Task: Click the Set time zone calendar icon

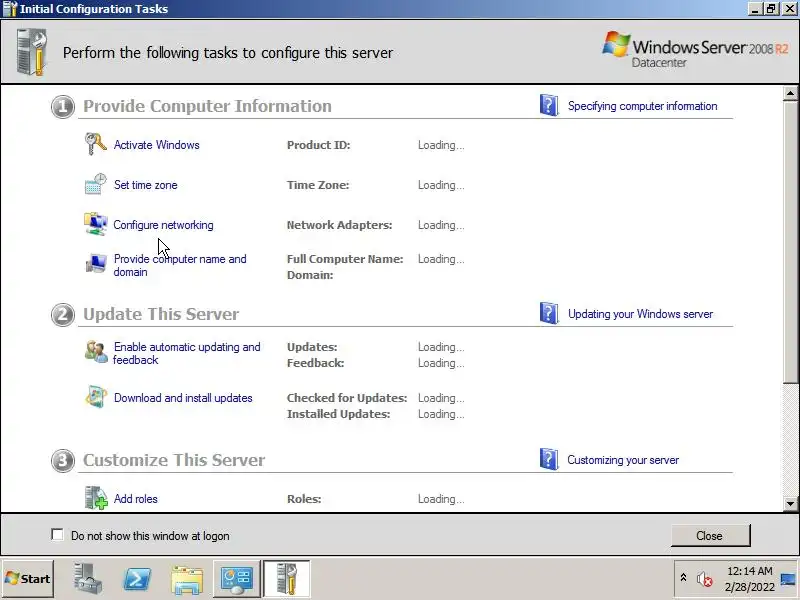Action: (x=95, y=184)
